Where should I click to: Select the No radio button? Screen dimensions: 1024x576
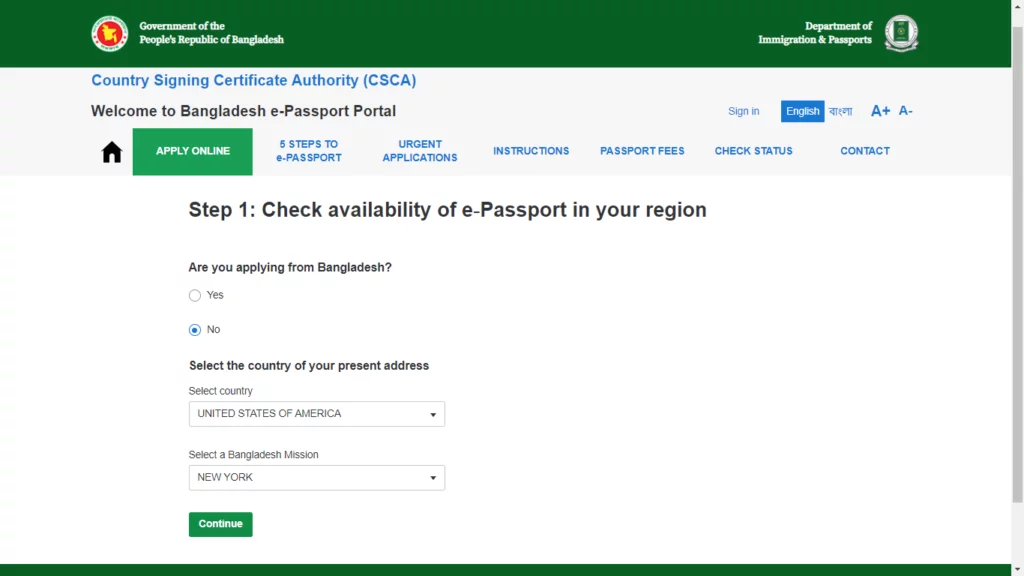pos(195,330)
